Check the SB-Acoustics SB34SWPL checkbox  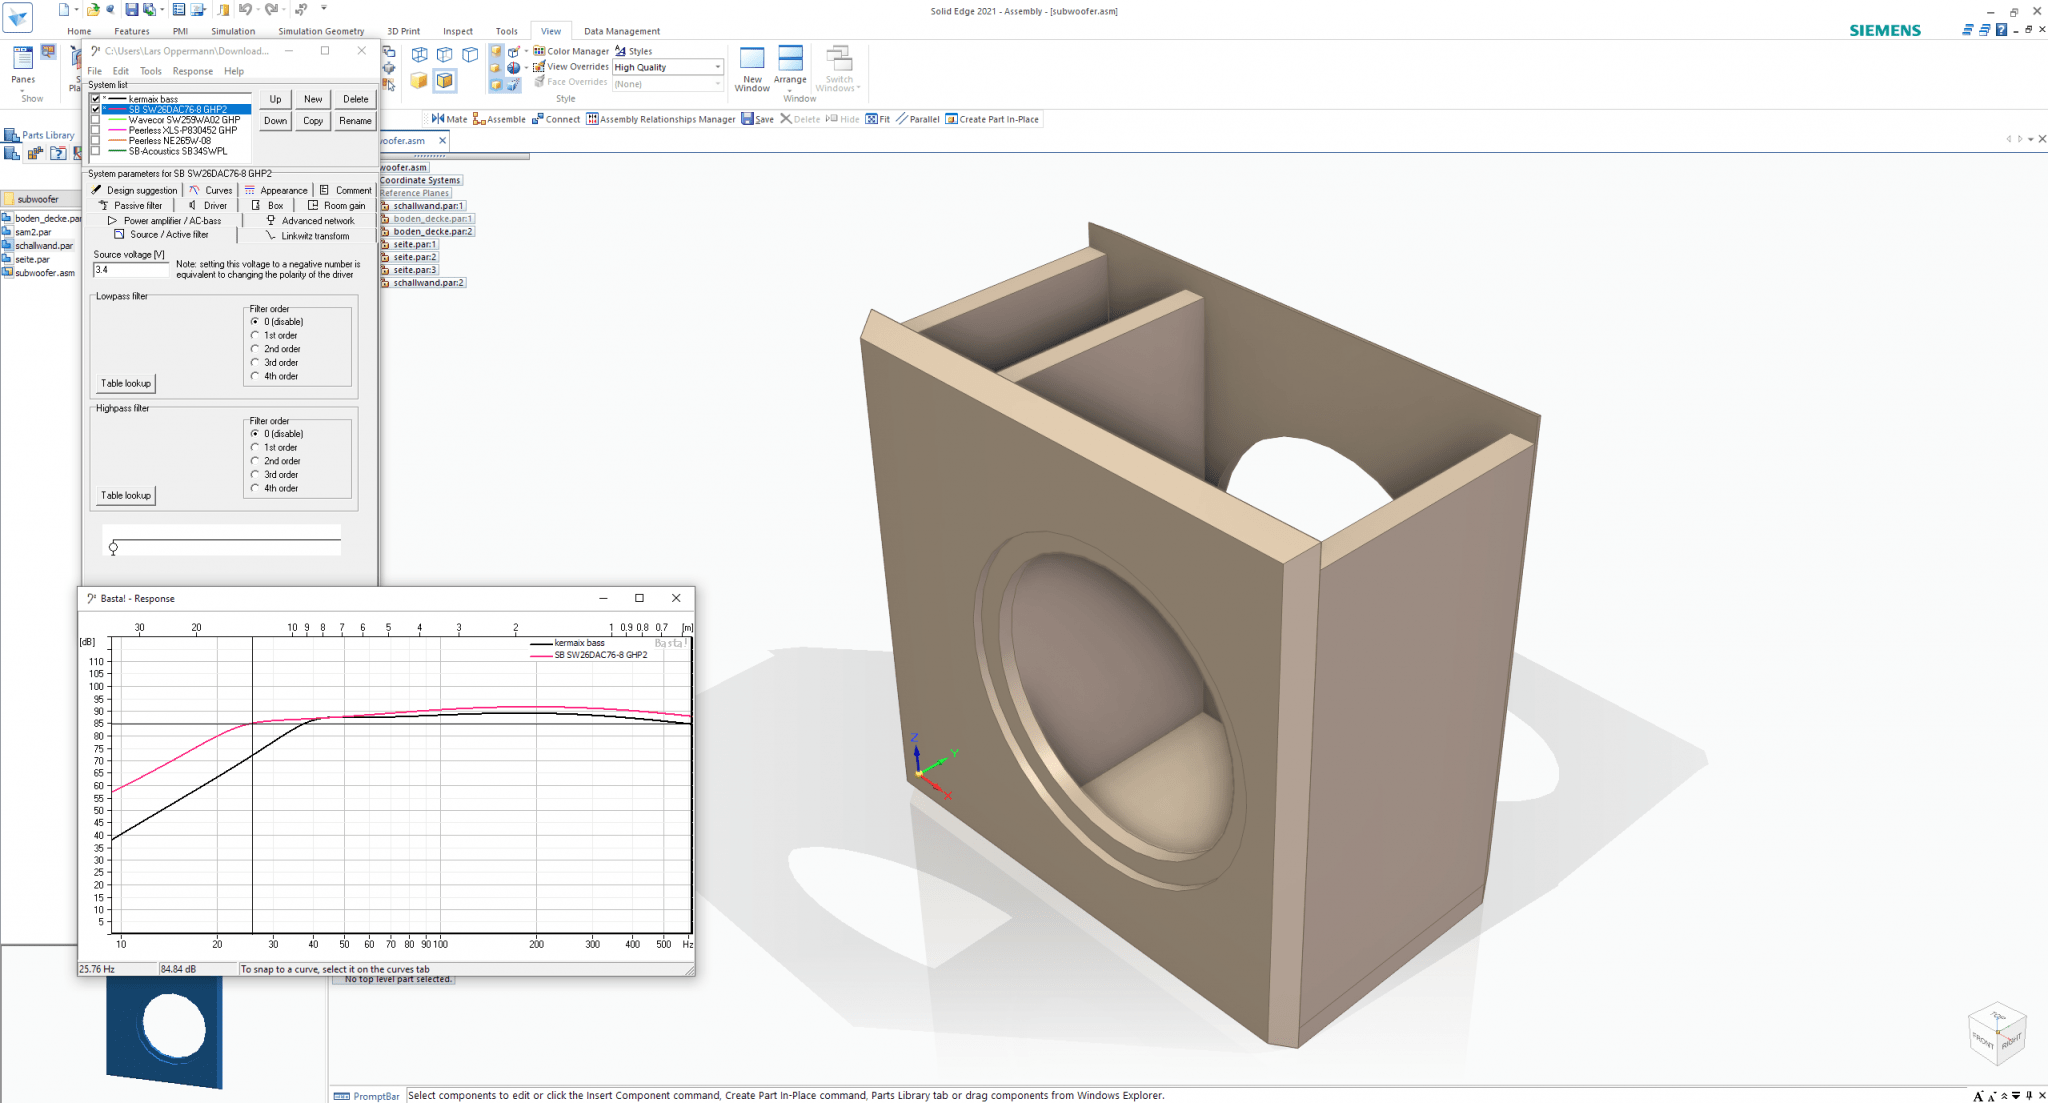pyautogui.click(x=96, y=151)
